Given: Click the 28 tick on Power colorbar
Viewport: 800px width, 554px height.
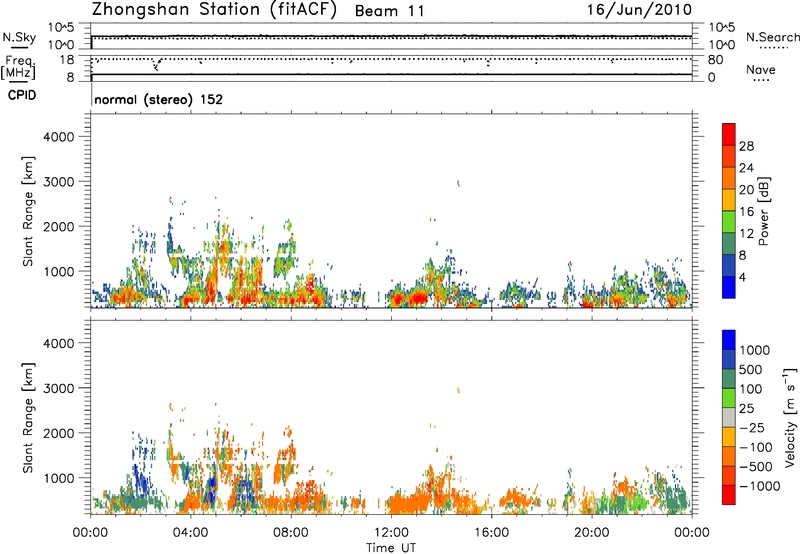Looking at the screenshot, I should (746, 146).
